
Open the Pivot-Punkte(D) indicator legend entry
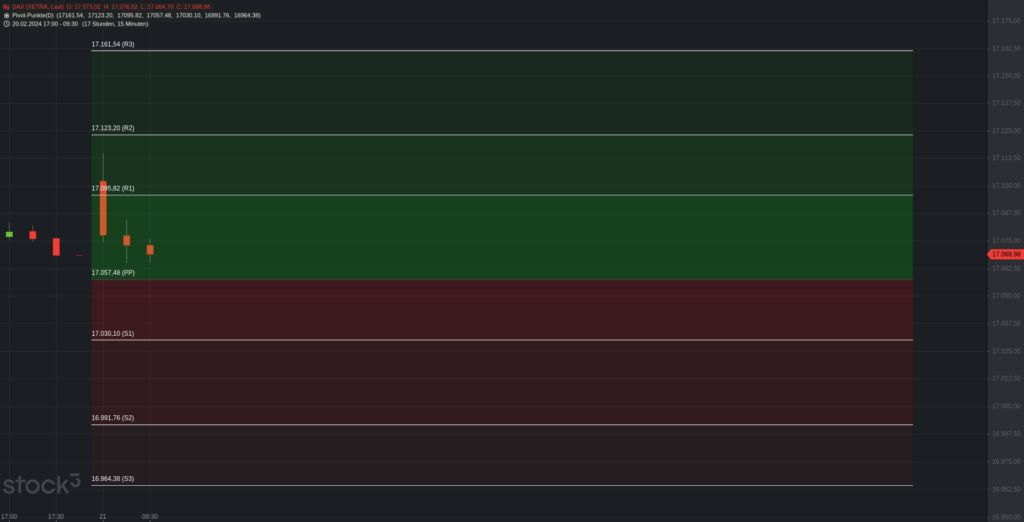coord(33,15)
